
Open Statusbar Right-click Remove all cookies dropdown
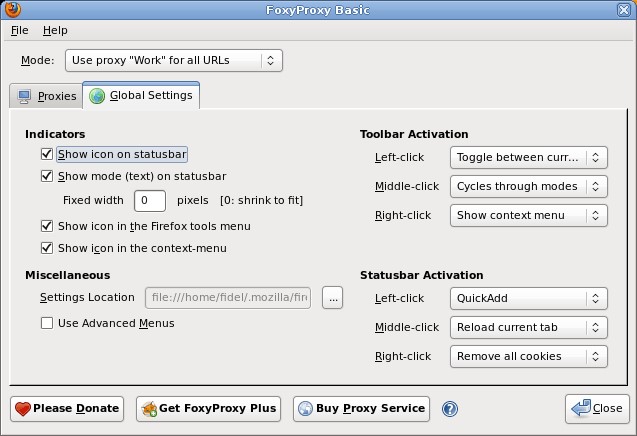coord(529,356)
